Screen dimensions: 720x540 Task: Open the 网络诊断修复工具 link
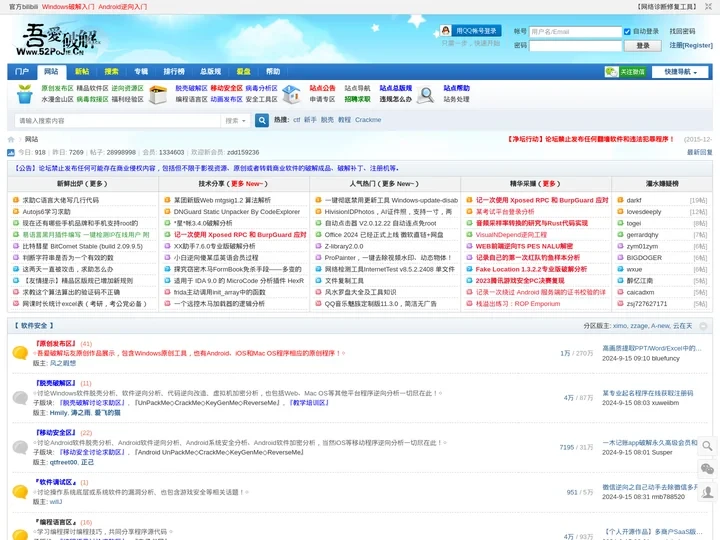[x=668, y=7]
